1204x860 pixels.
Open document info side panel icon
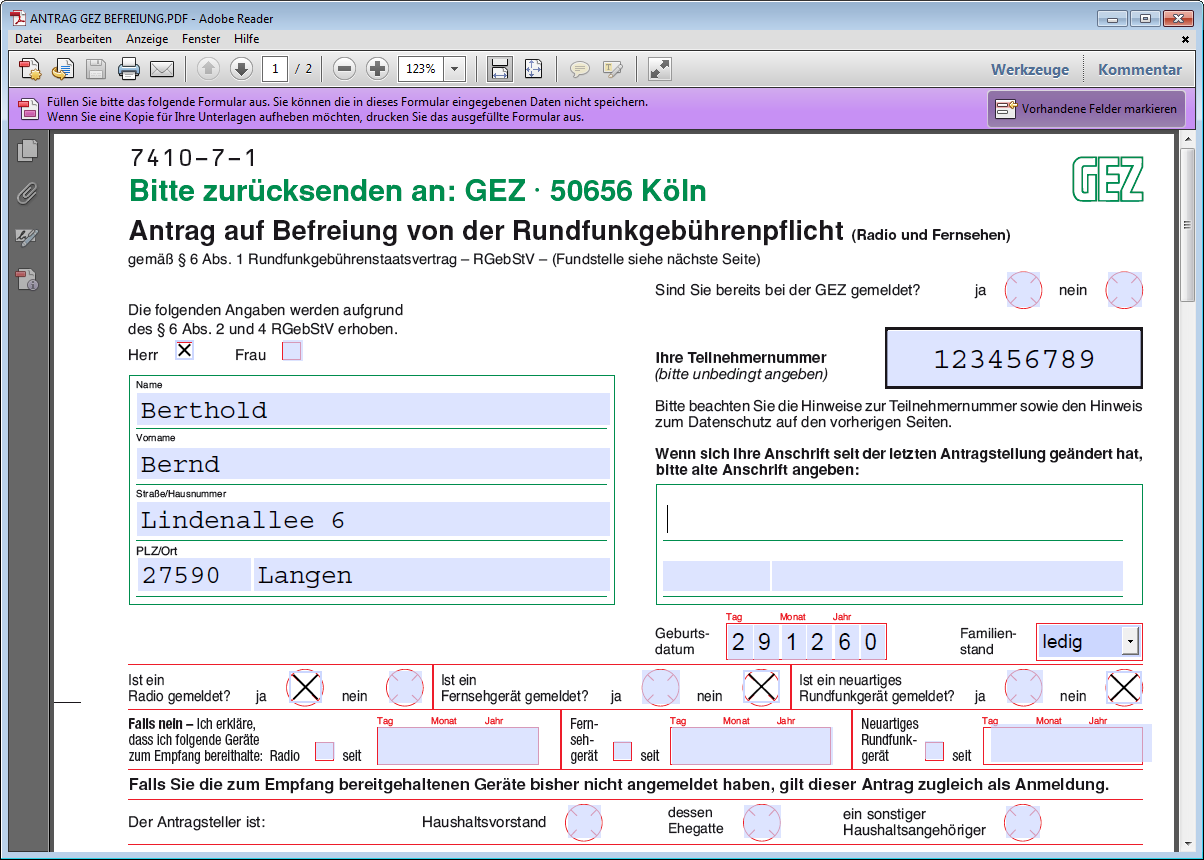pos(27,280)
